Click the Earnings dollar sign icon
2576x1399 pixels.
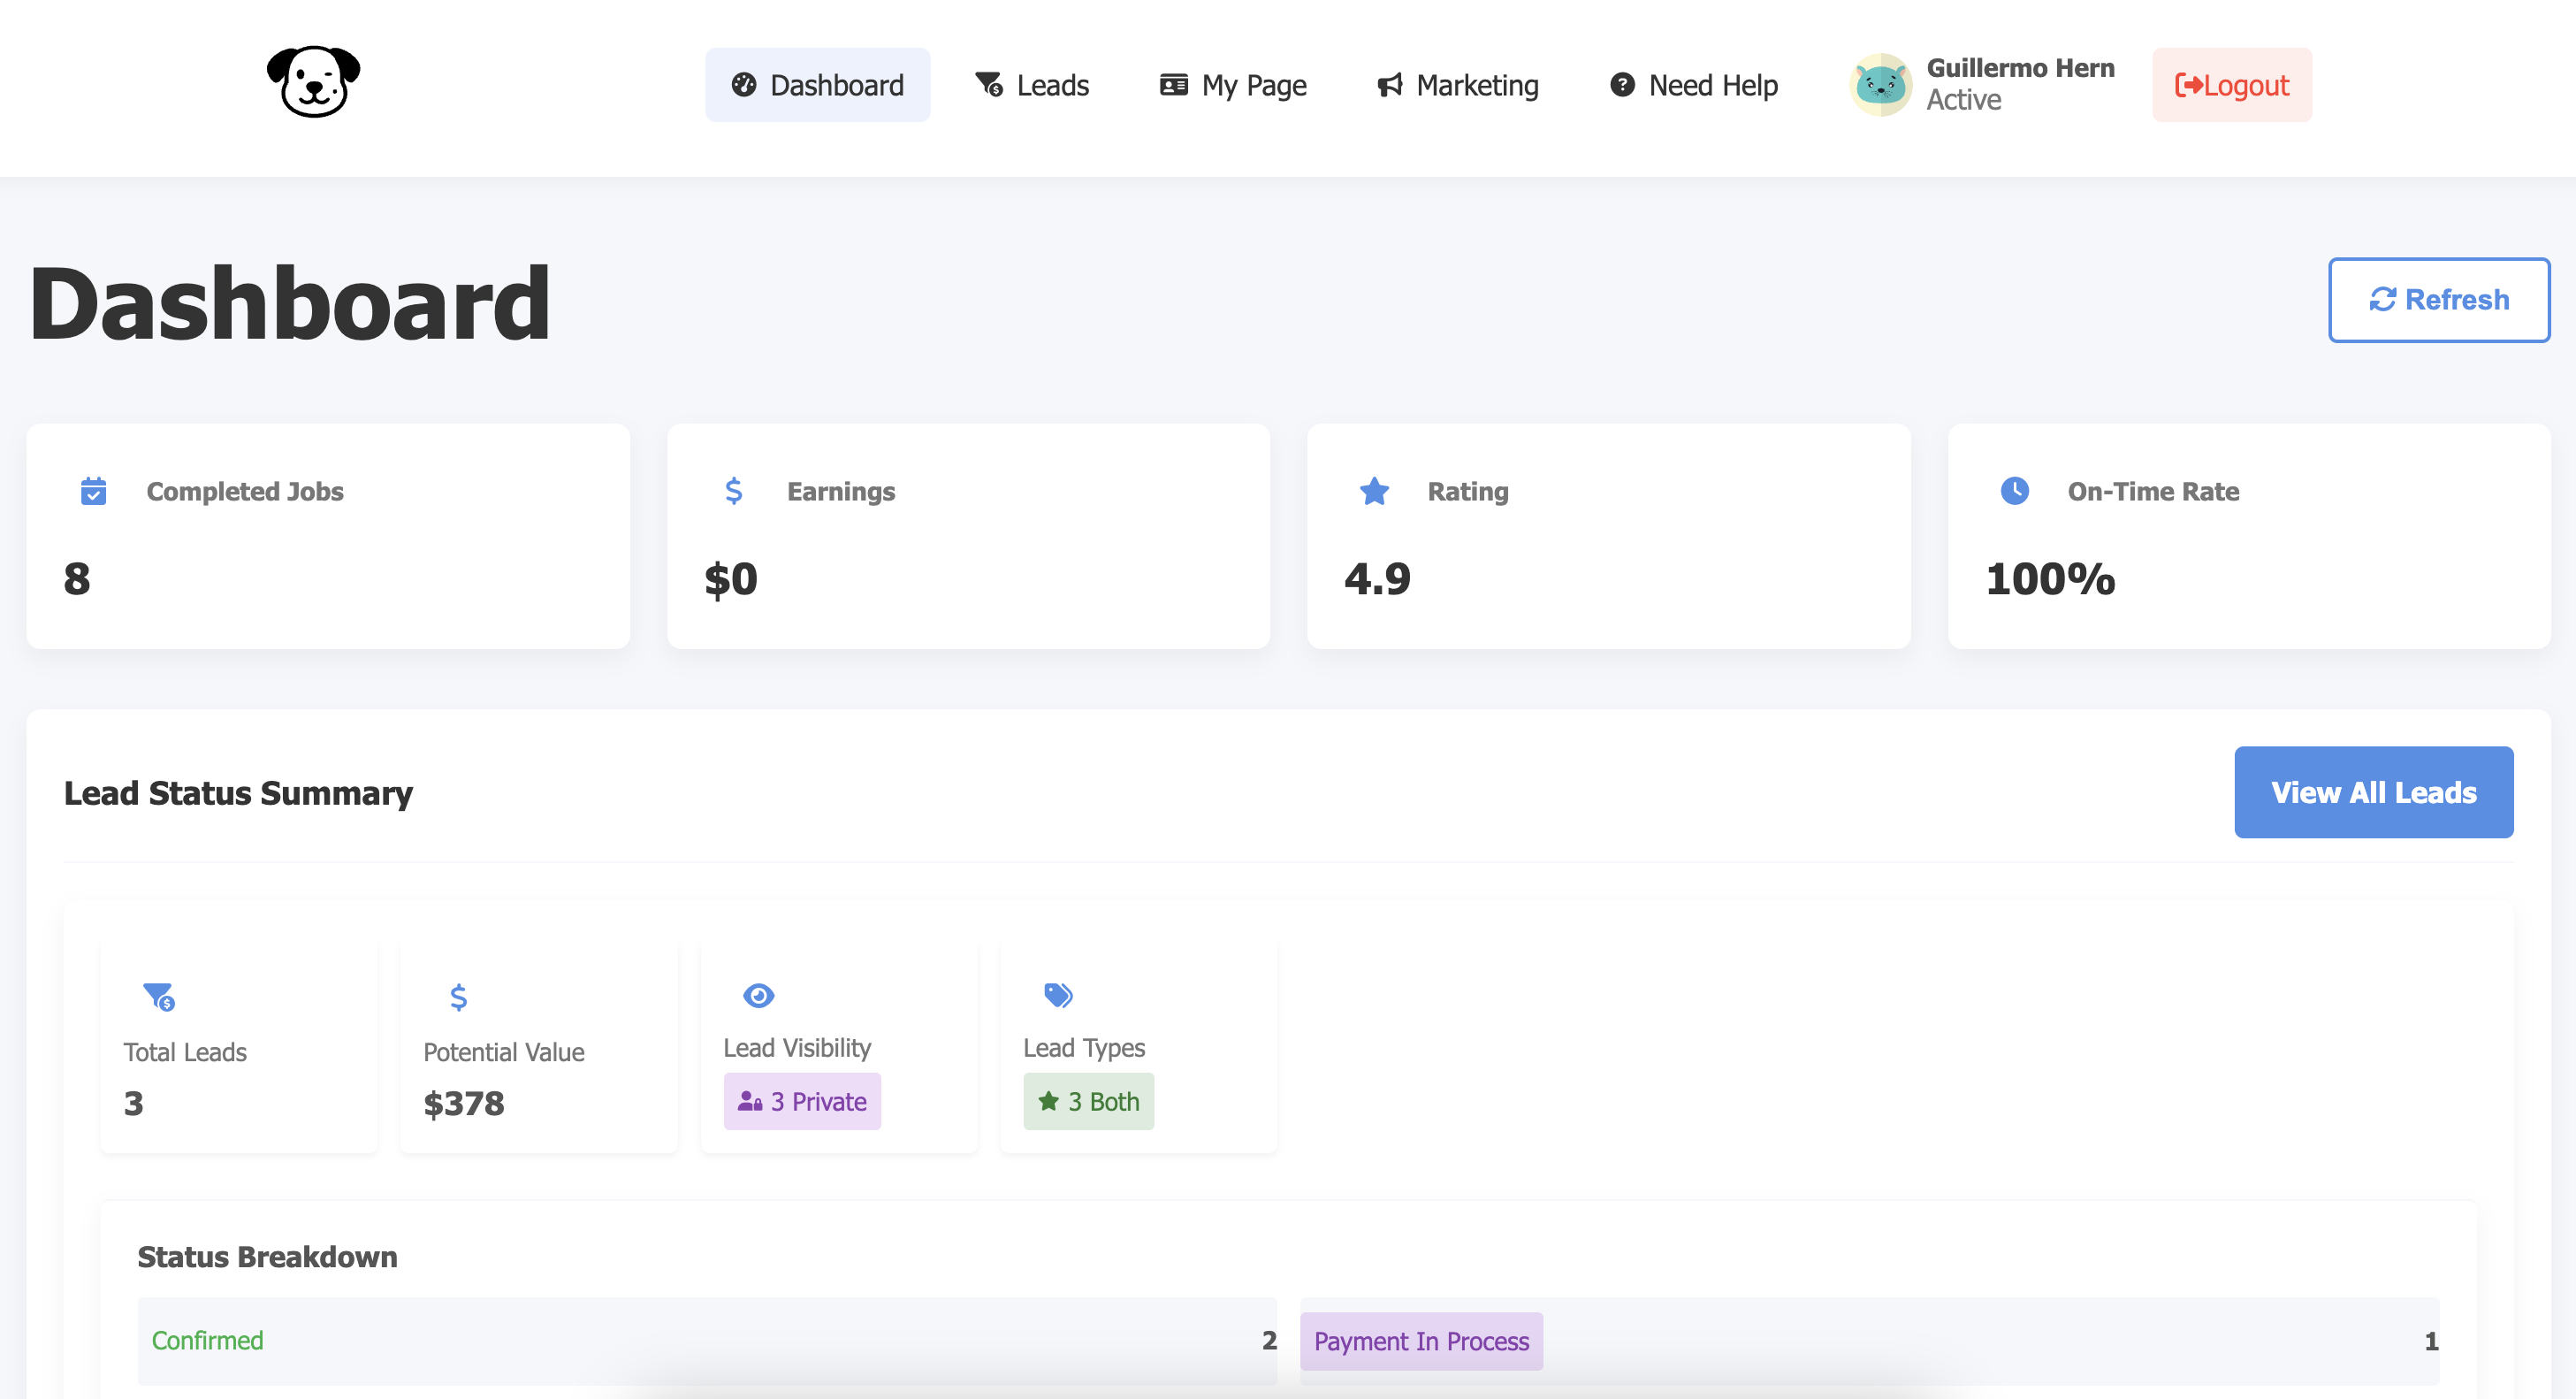(733, 491)
